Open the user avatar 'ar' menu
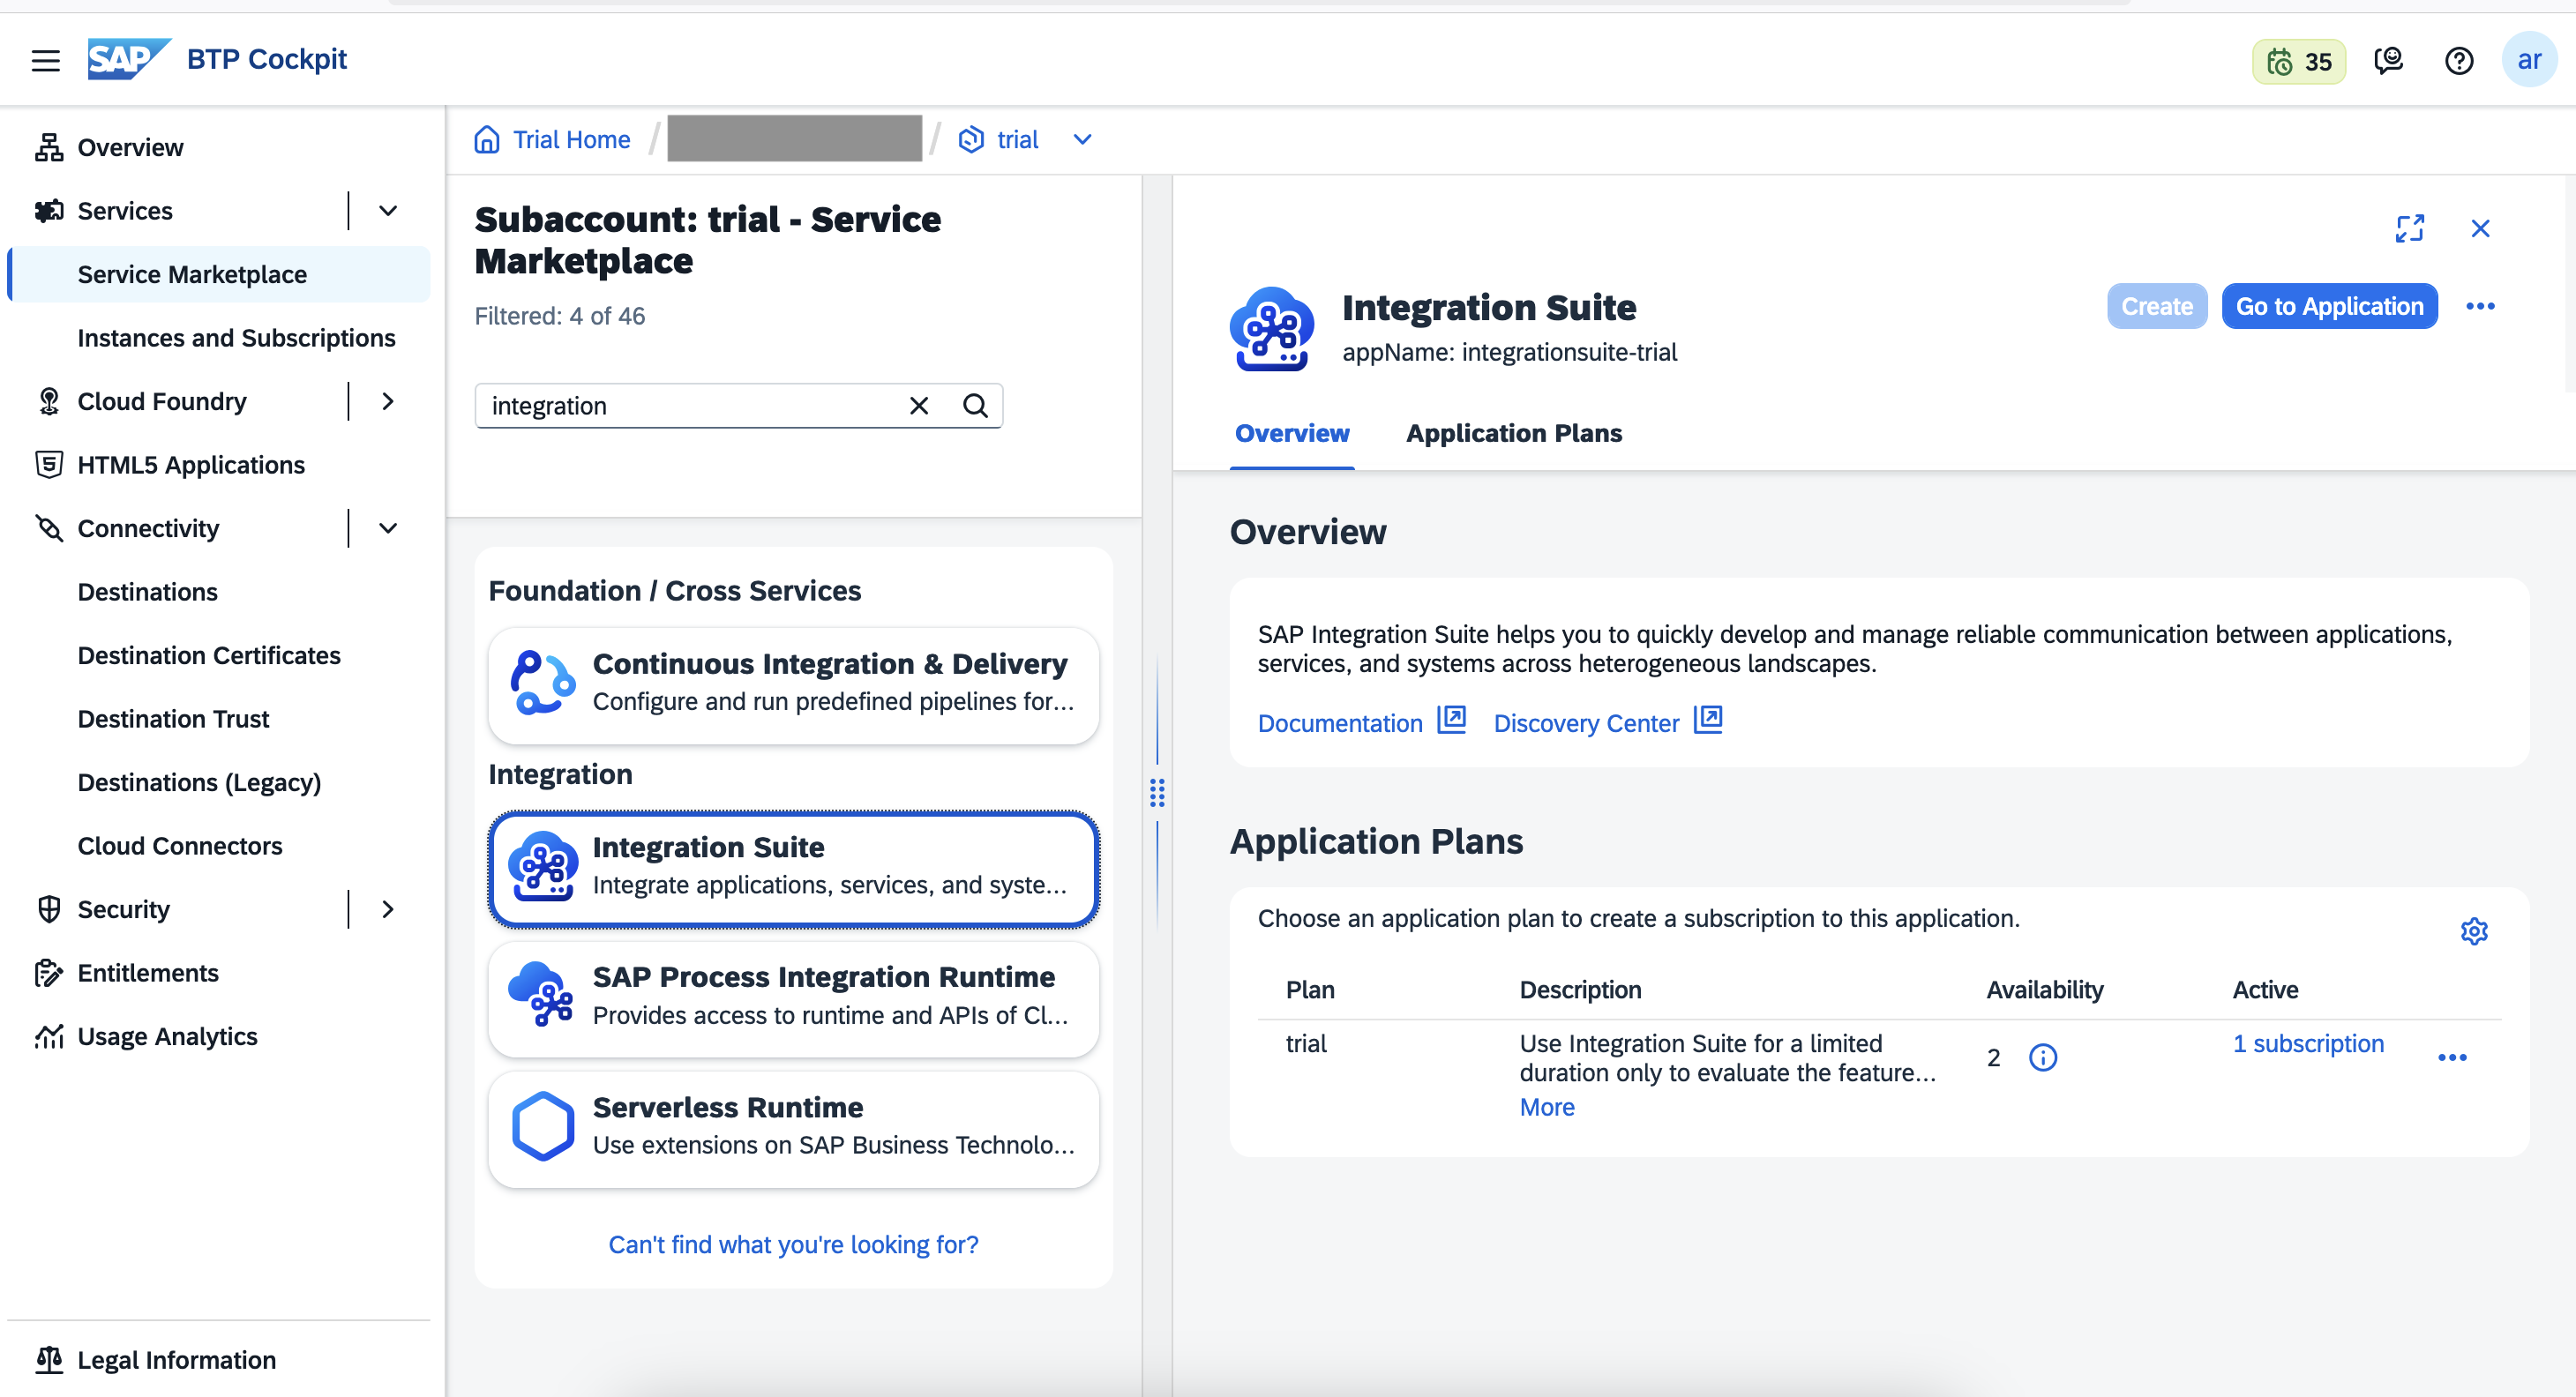 [2529, 60]
